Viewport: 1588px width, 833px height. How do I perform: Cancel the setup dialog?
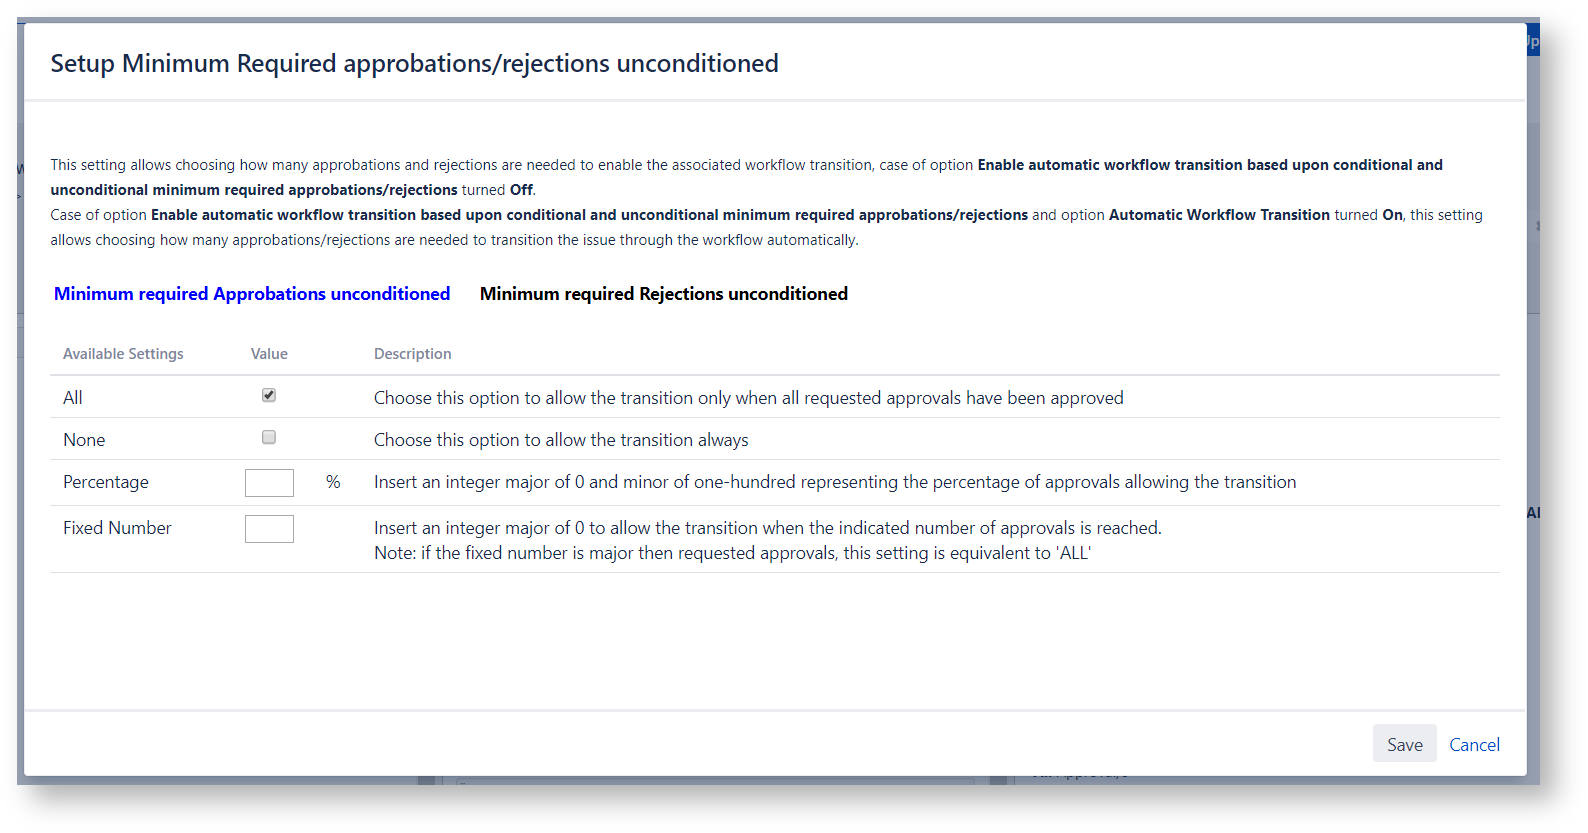[1474, 744]
